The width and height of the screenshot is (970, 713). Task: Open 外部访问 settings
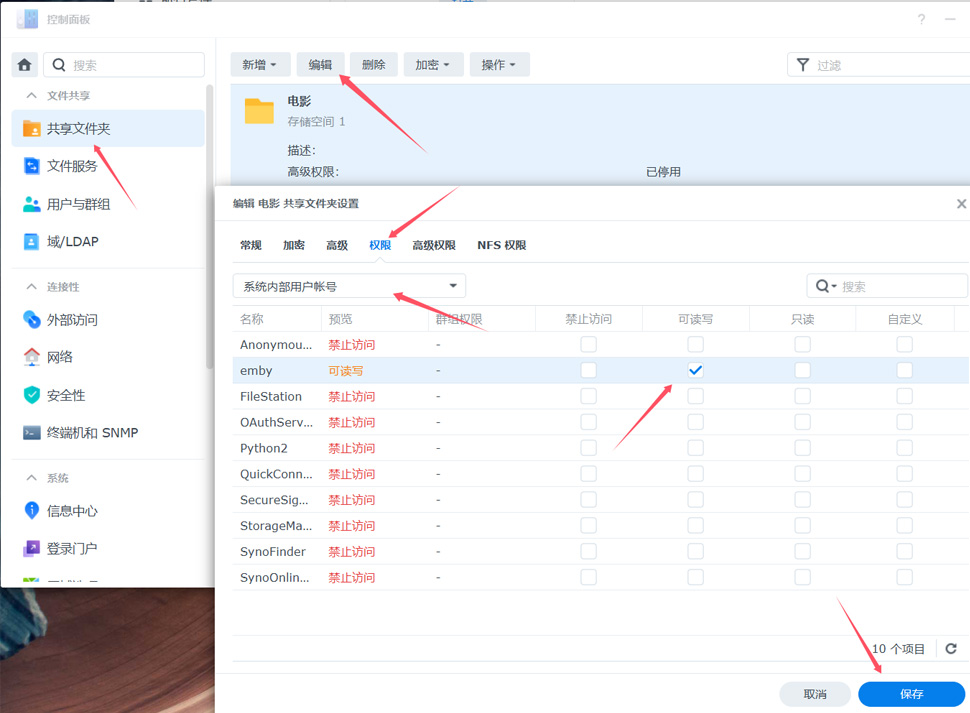72,320
